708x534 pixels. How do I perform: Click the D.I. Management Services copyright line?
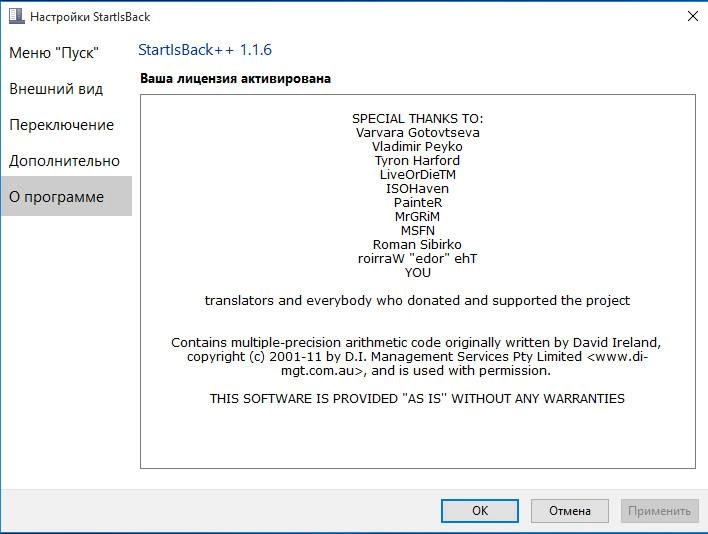[x=417, y=357]
